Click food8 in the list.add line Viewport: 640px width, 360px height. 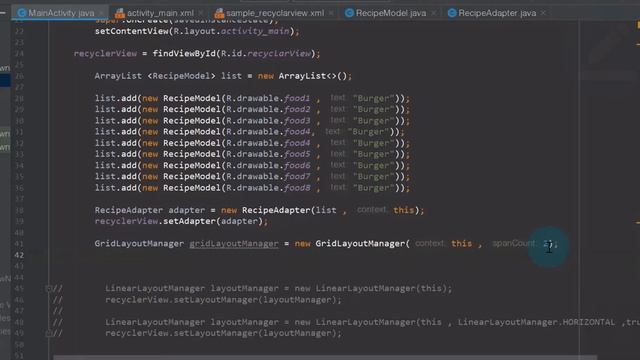297,188
